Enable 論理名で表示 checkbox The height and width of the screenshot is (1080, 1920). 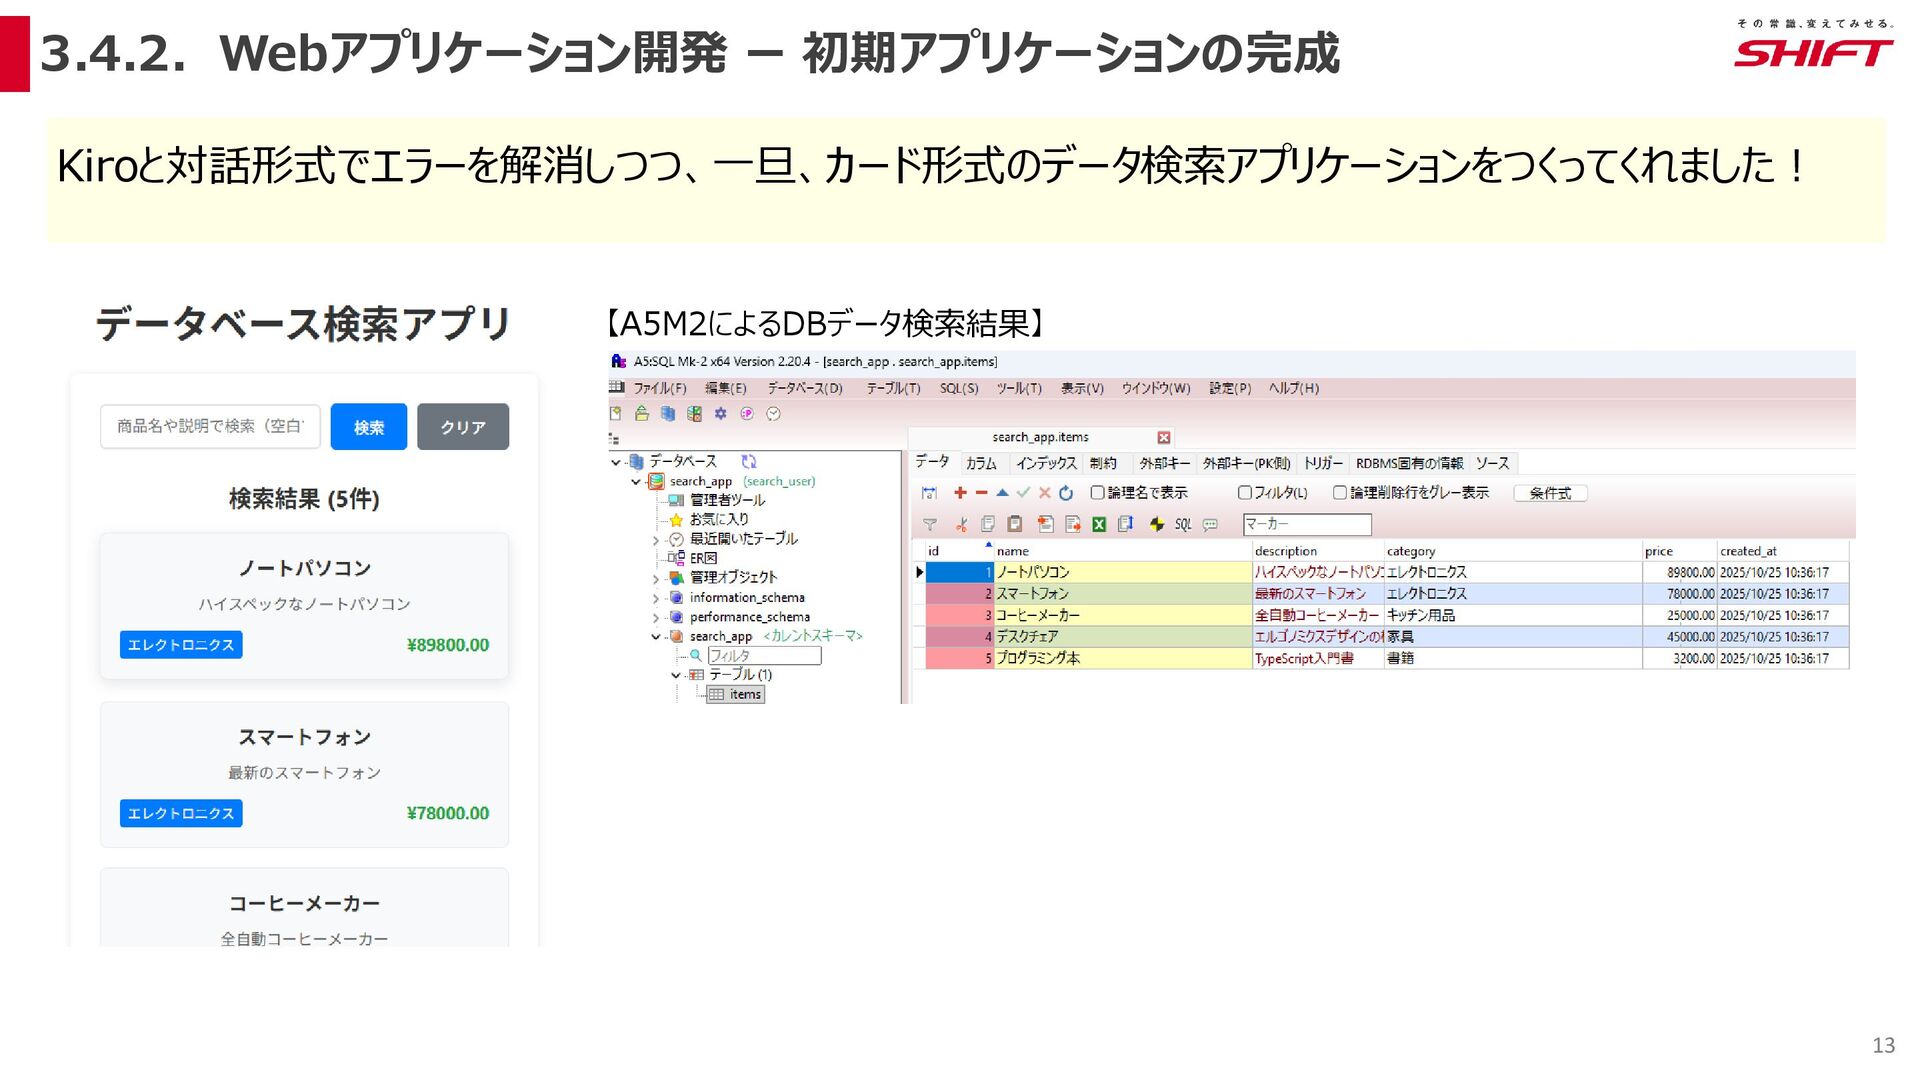[x=1097, y=492]
